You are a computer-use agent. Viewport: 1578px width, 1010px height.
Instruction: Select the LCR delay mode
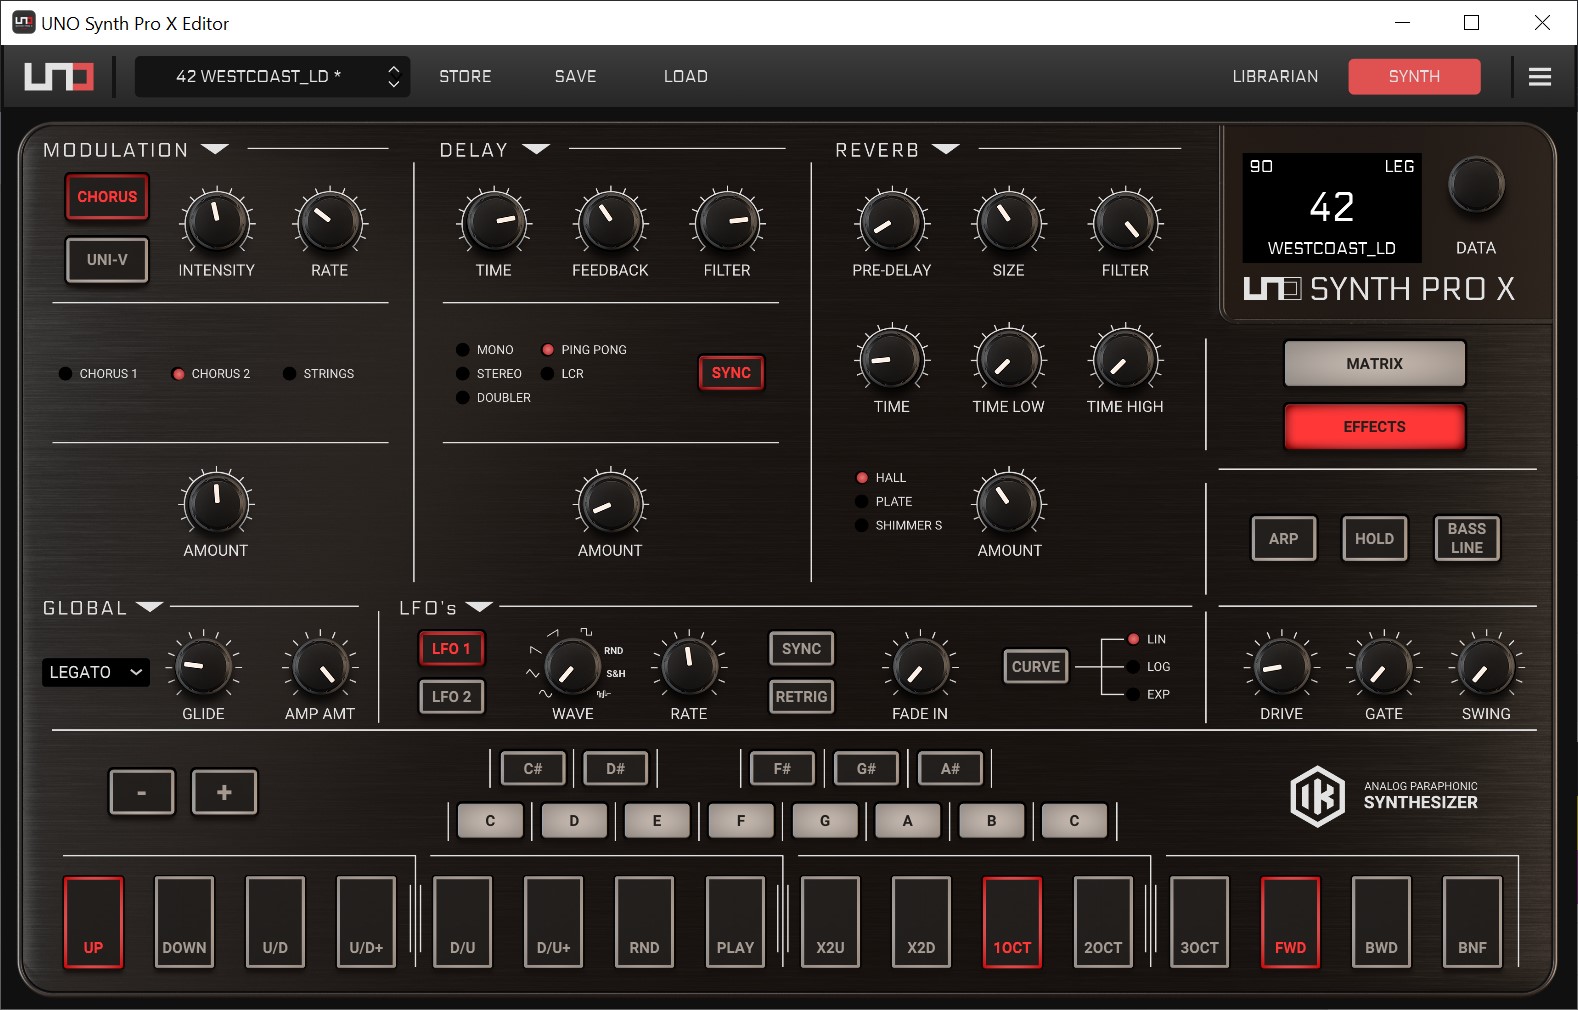point(562,374)
